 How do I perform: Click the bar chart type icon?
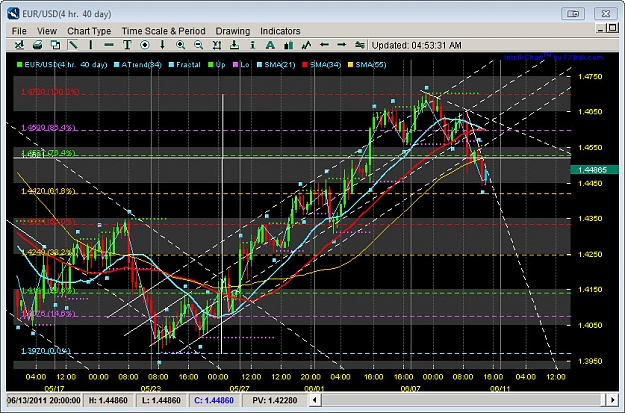point(288,45)
